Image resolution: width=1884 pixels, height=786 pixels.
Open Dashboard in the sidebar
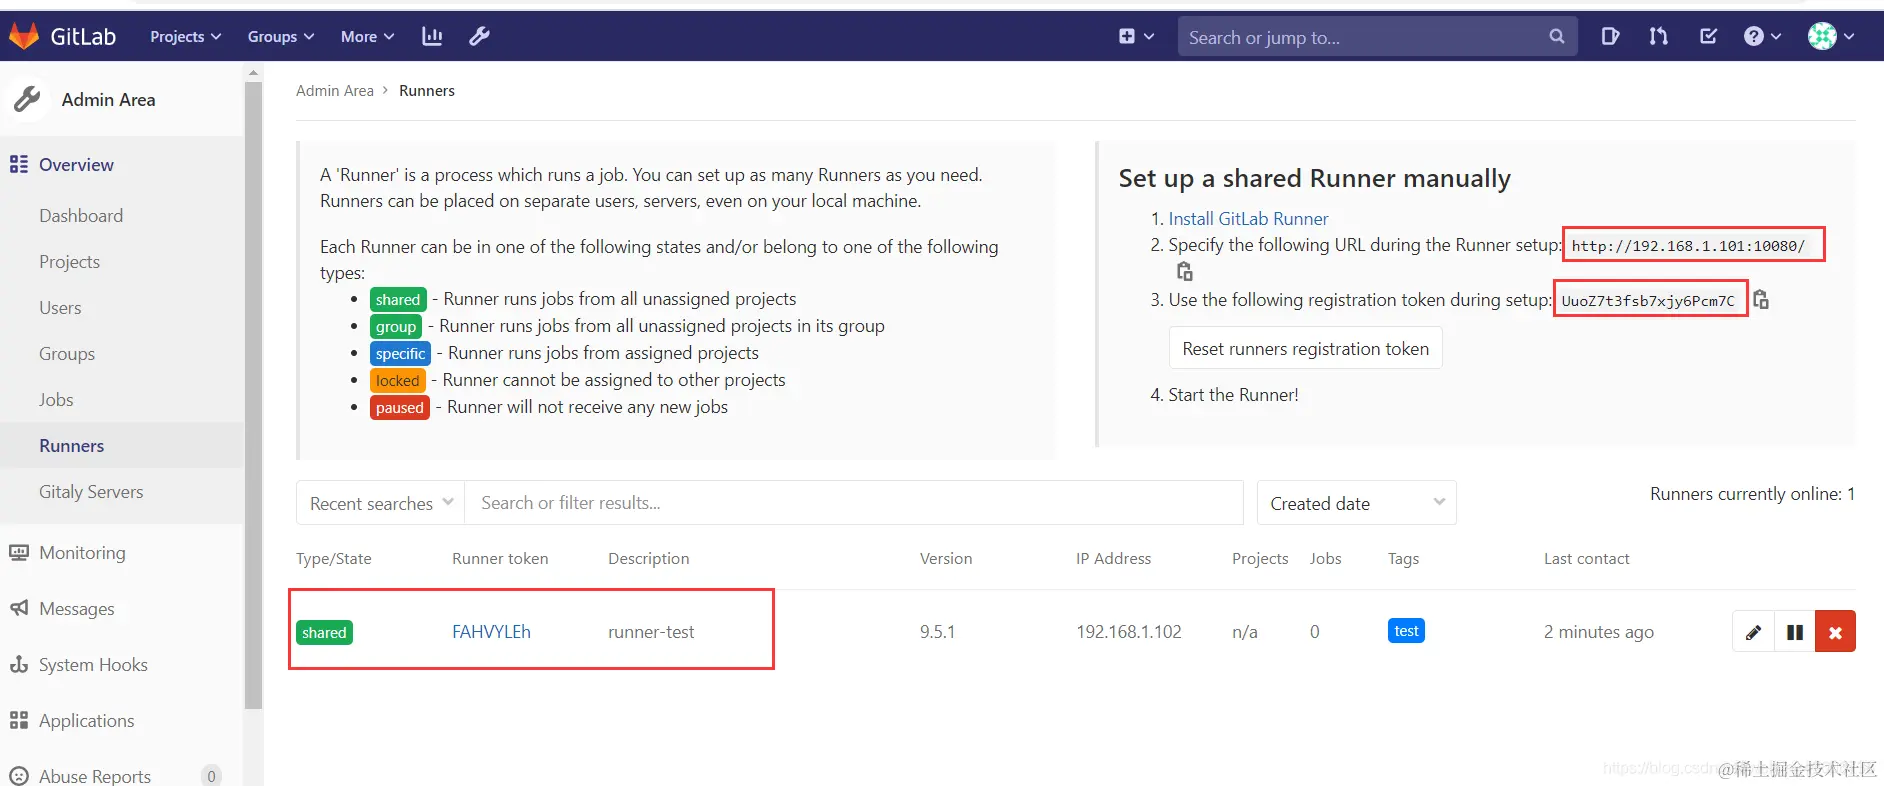click(x=81, y=216)
